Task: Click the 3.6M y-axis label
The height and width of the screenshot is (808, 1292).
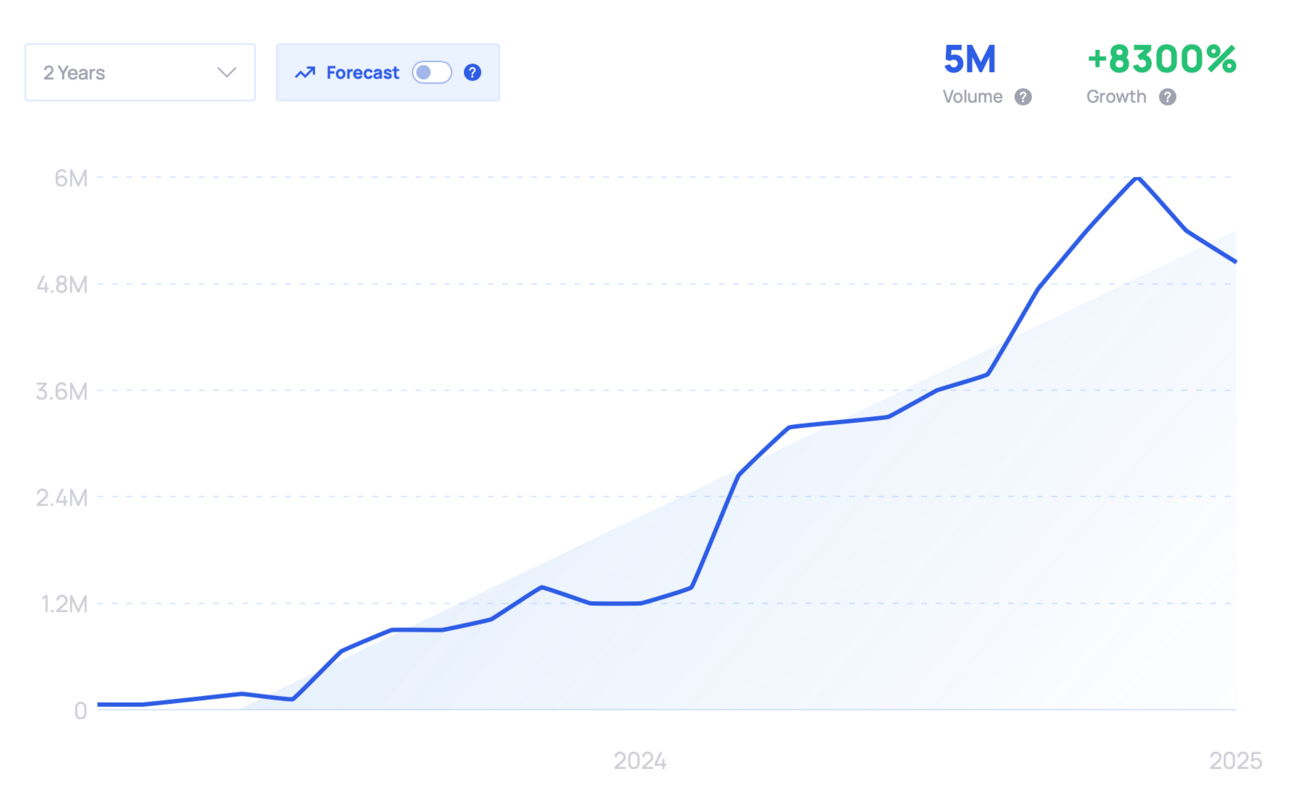Action: coord(62,391)
